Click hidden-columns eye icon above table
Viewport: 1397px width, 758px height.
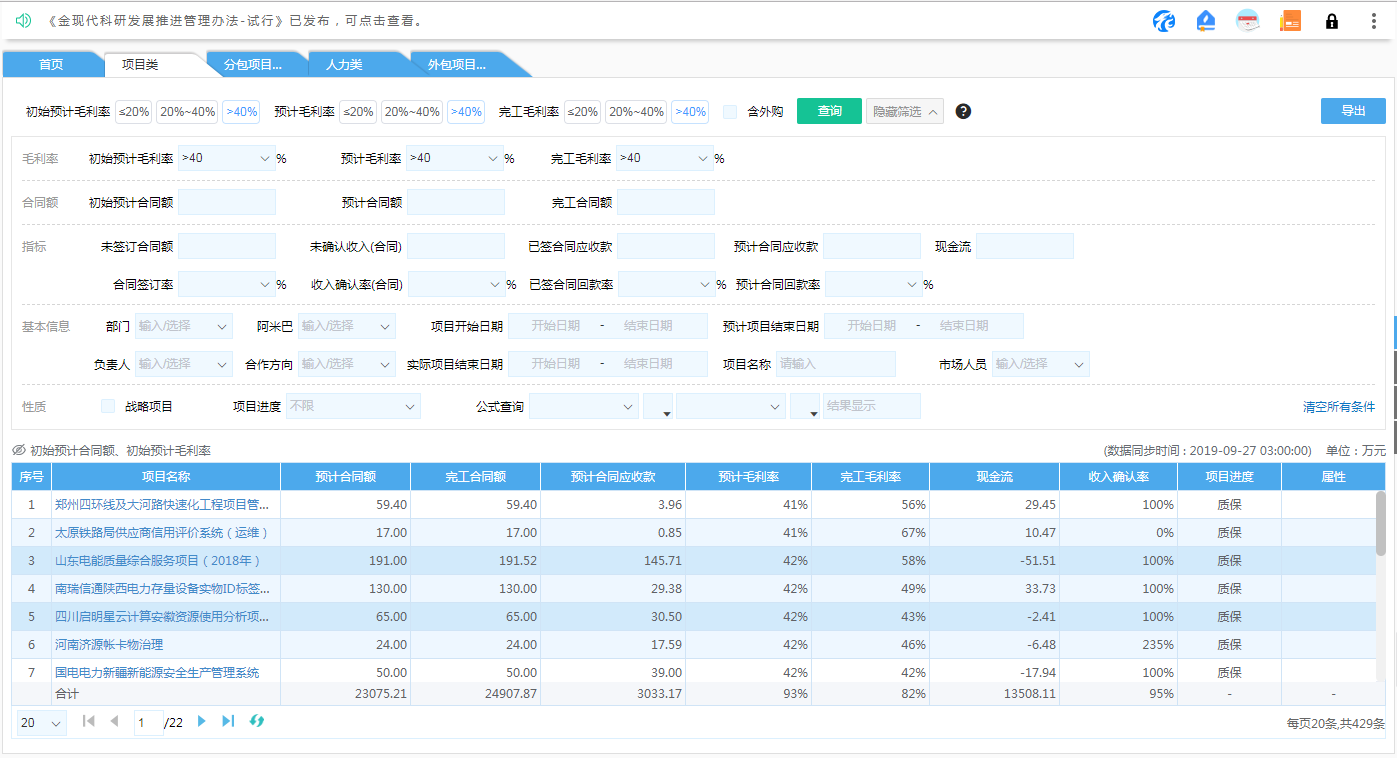tap(19, 451)
